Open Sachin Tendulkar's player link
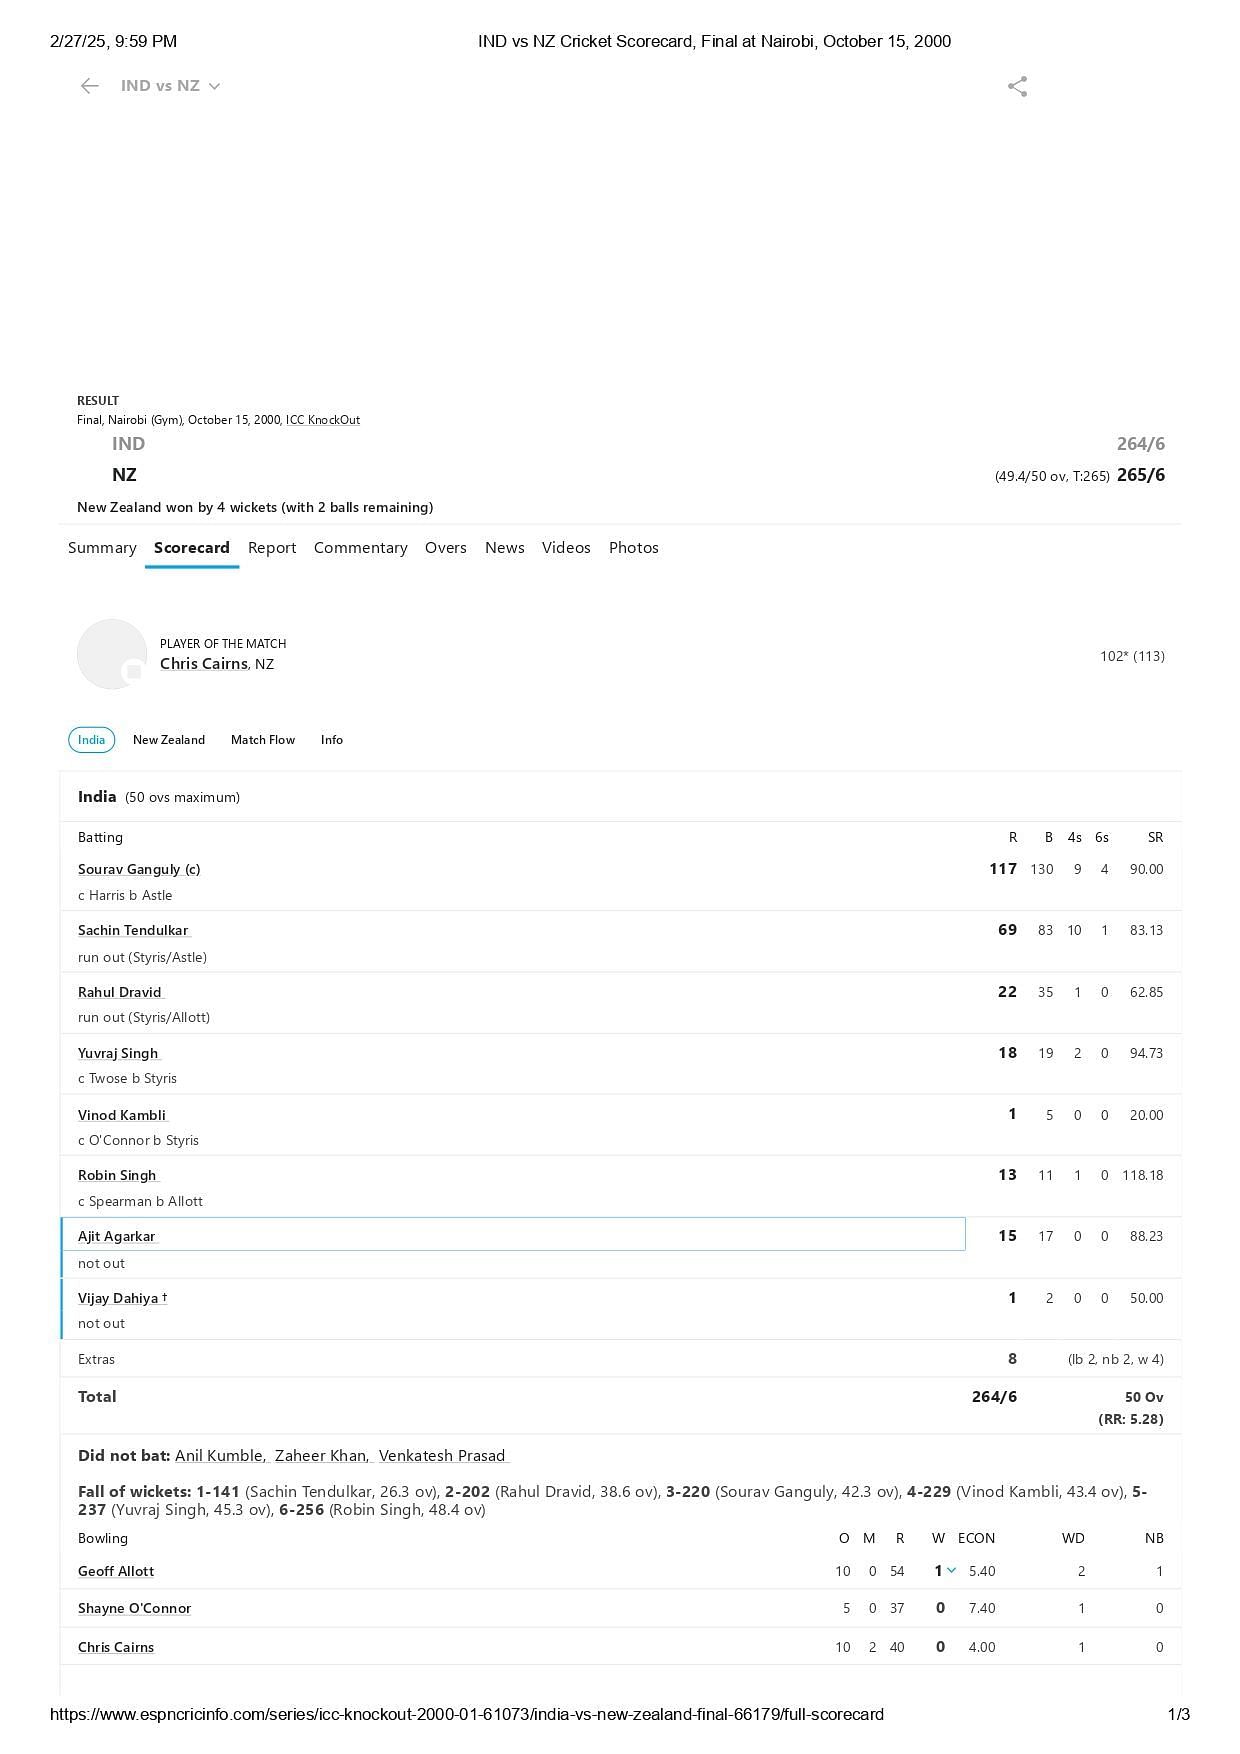1240x1754 pixels. point(133,930)
